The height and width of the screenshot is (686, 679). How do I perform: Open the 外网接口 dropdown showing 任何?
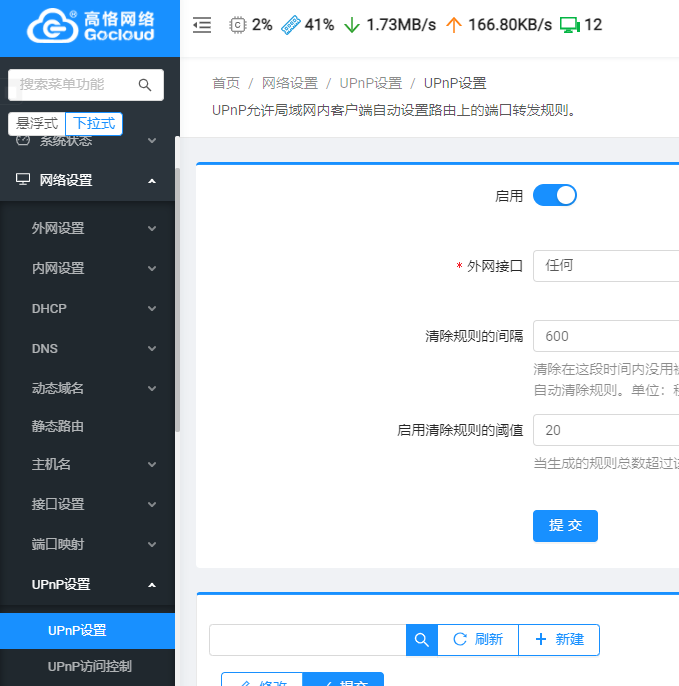click(x=606, y=266)
